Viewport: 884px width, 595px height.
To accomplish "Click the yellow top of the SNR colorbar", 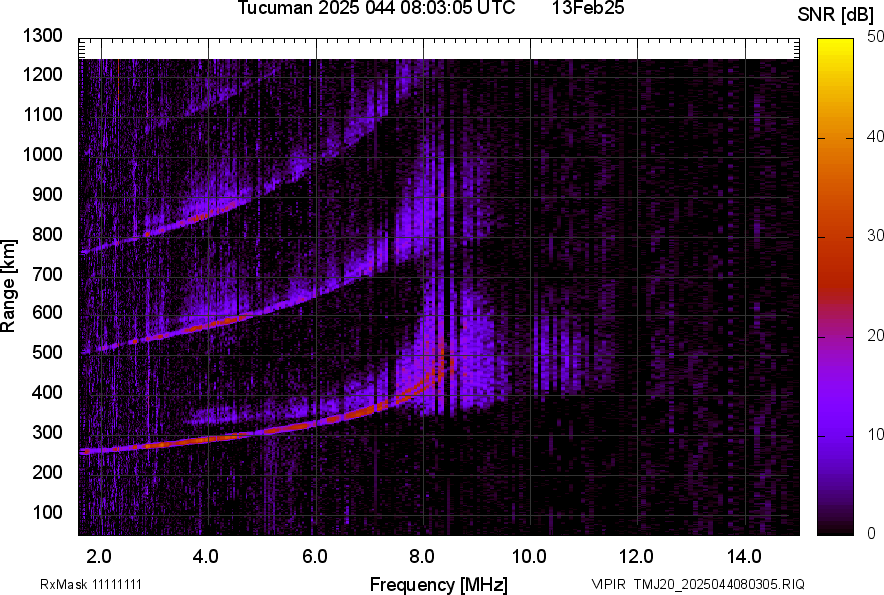I will pyautogui.click(x=835, y=45).
